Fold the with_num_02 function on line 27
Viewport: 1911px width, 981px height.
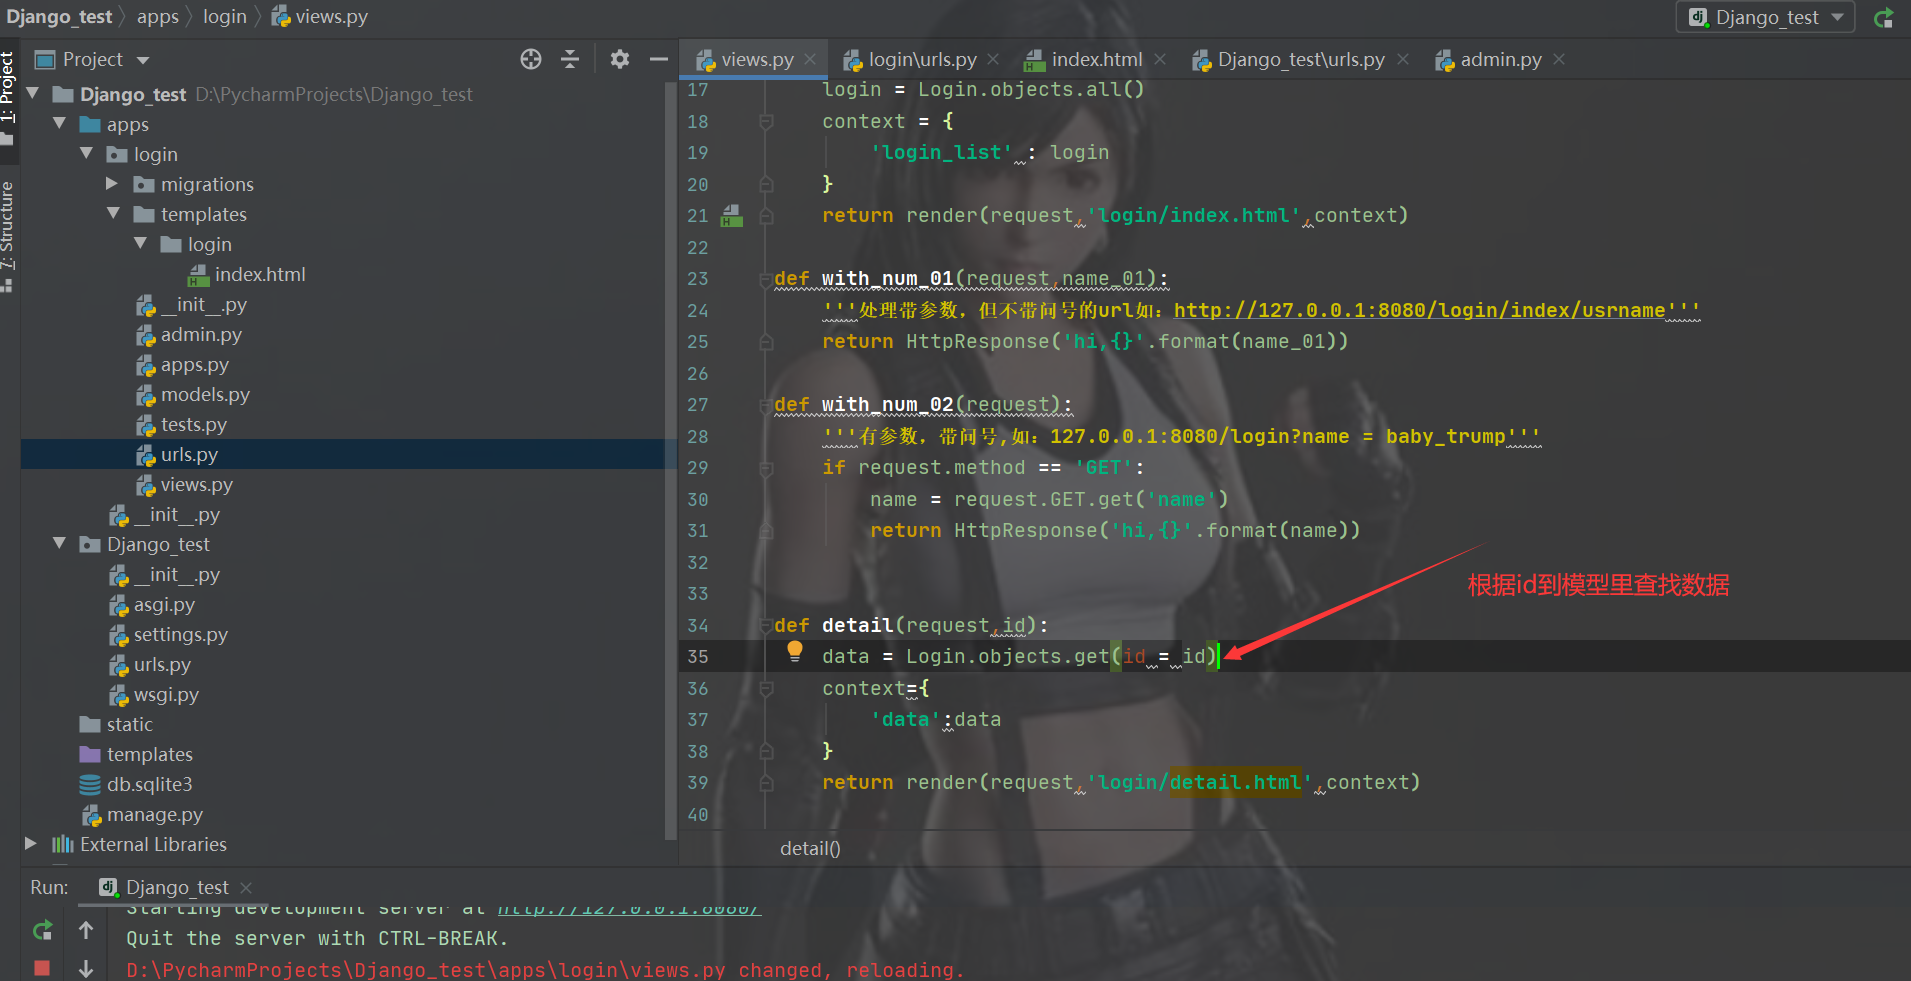pyautogui.click(x=766, y=404)
